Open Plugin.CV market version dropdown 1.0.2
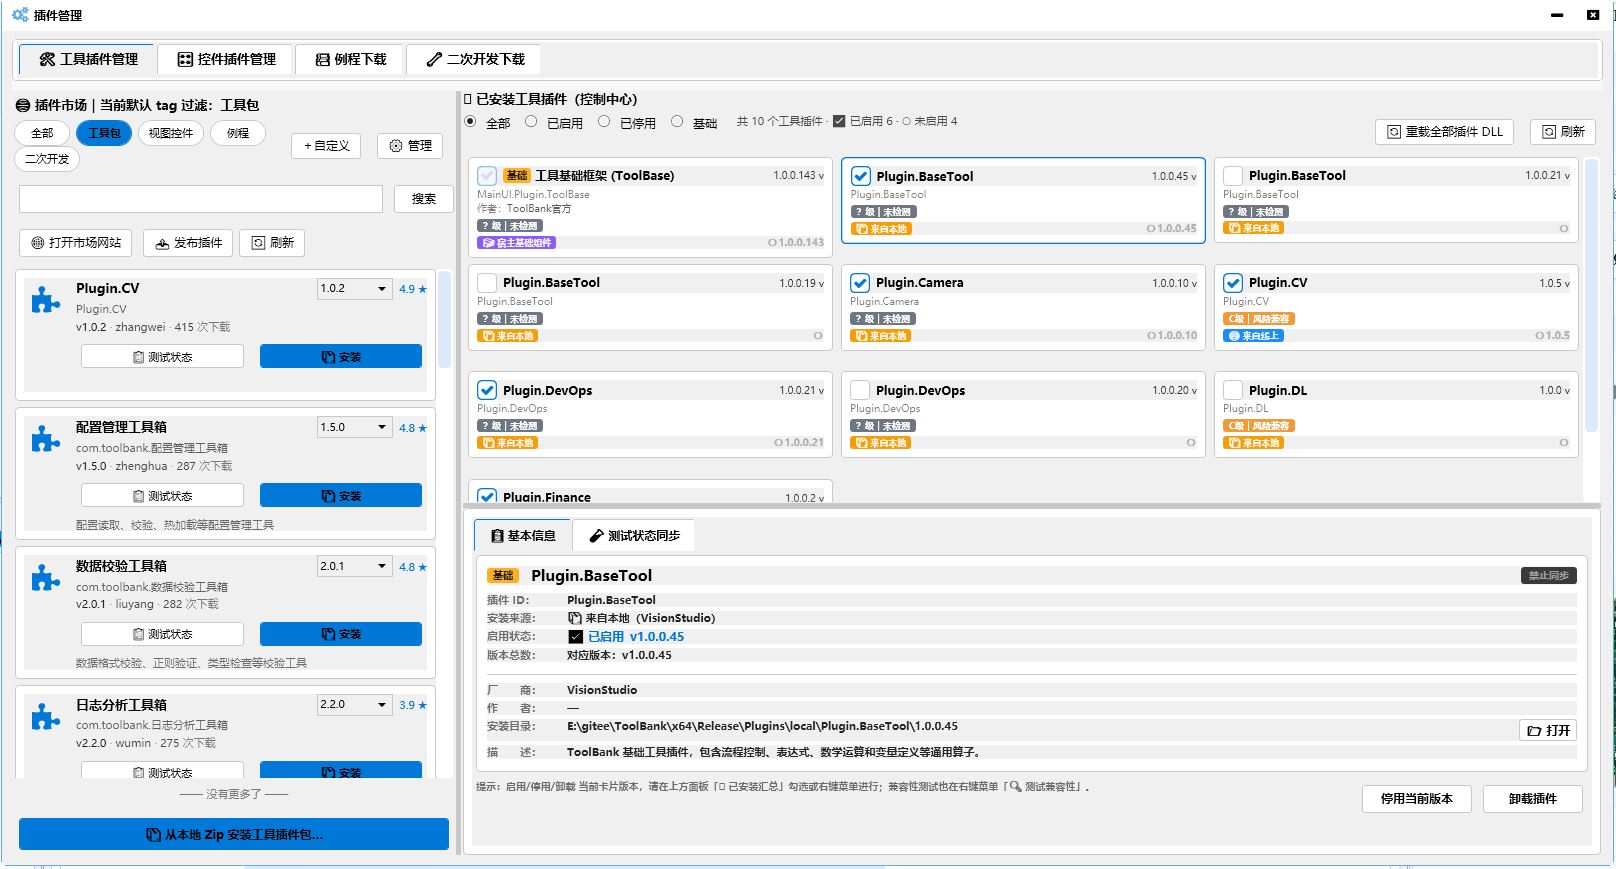1616x869 pixels. pyautogui.click(x=354, y=289)
